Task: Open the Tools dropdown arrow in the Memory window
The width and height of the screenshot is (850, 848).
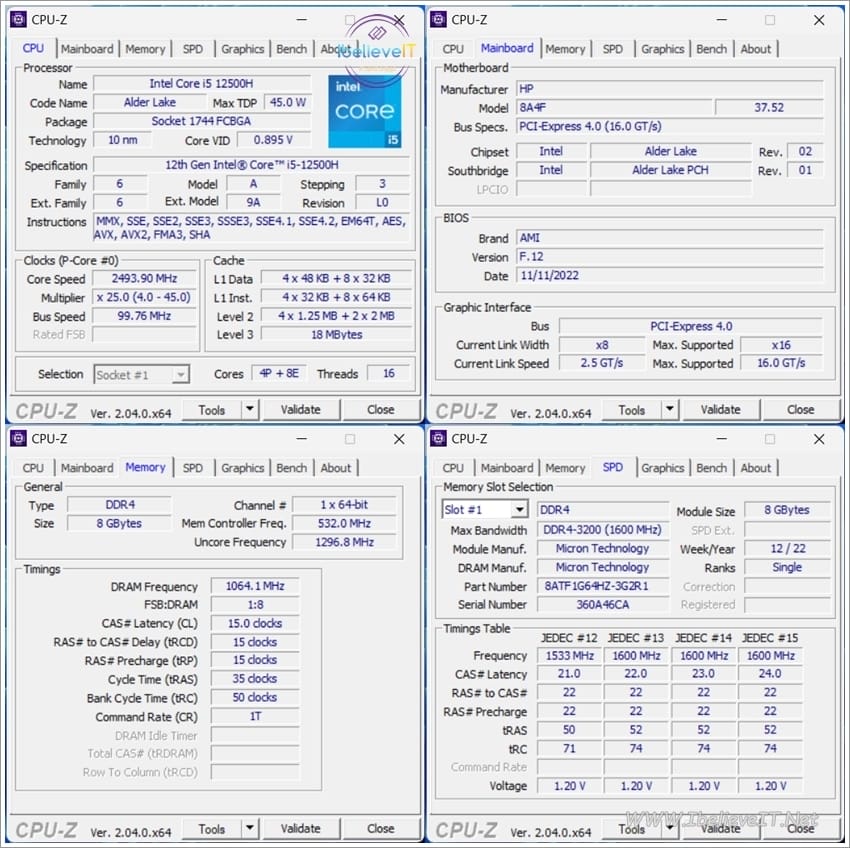Action: click(249, 828)
